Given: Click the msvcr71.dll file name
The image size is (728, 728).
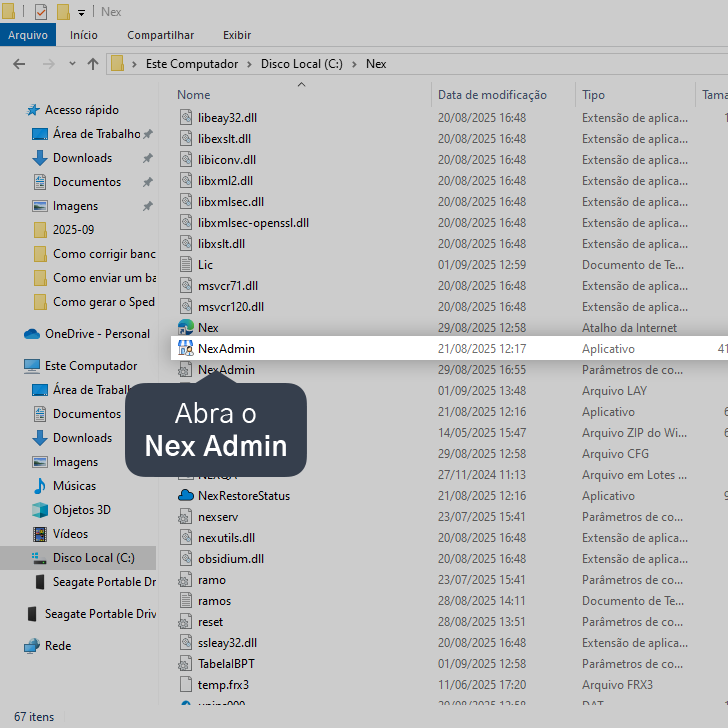Looking at the screenshot, I should click(x=228, y=286).
